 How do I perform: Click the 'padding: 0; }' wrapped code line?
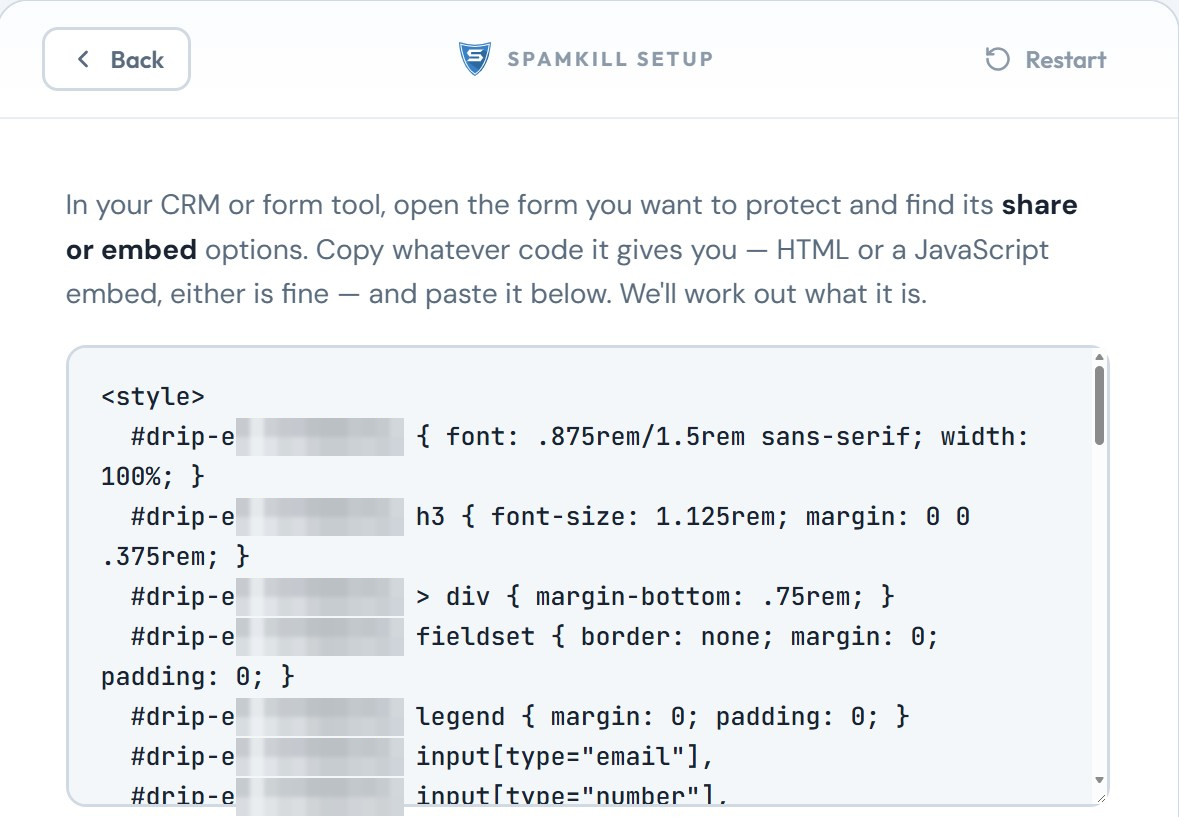[x=198, y=676]
